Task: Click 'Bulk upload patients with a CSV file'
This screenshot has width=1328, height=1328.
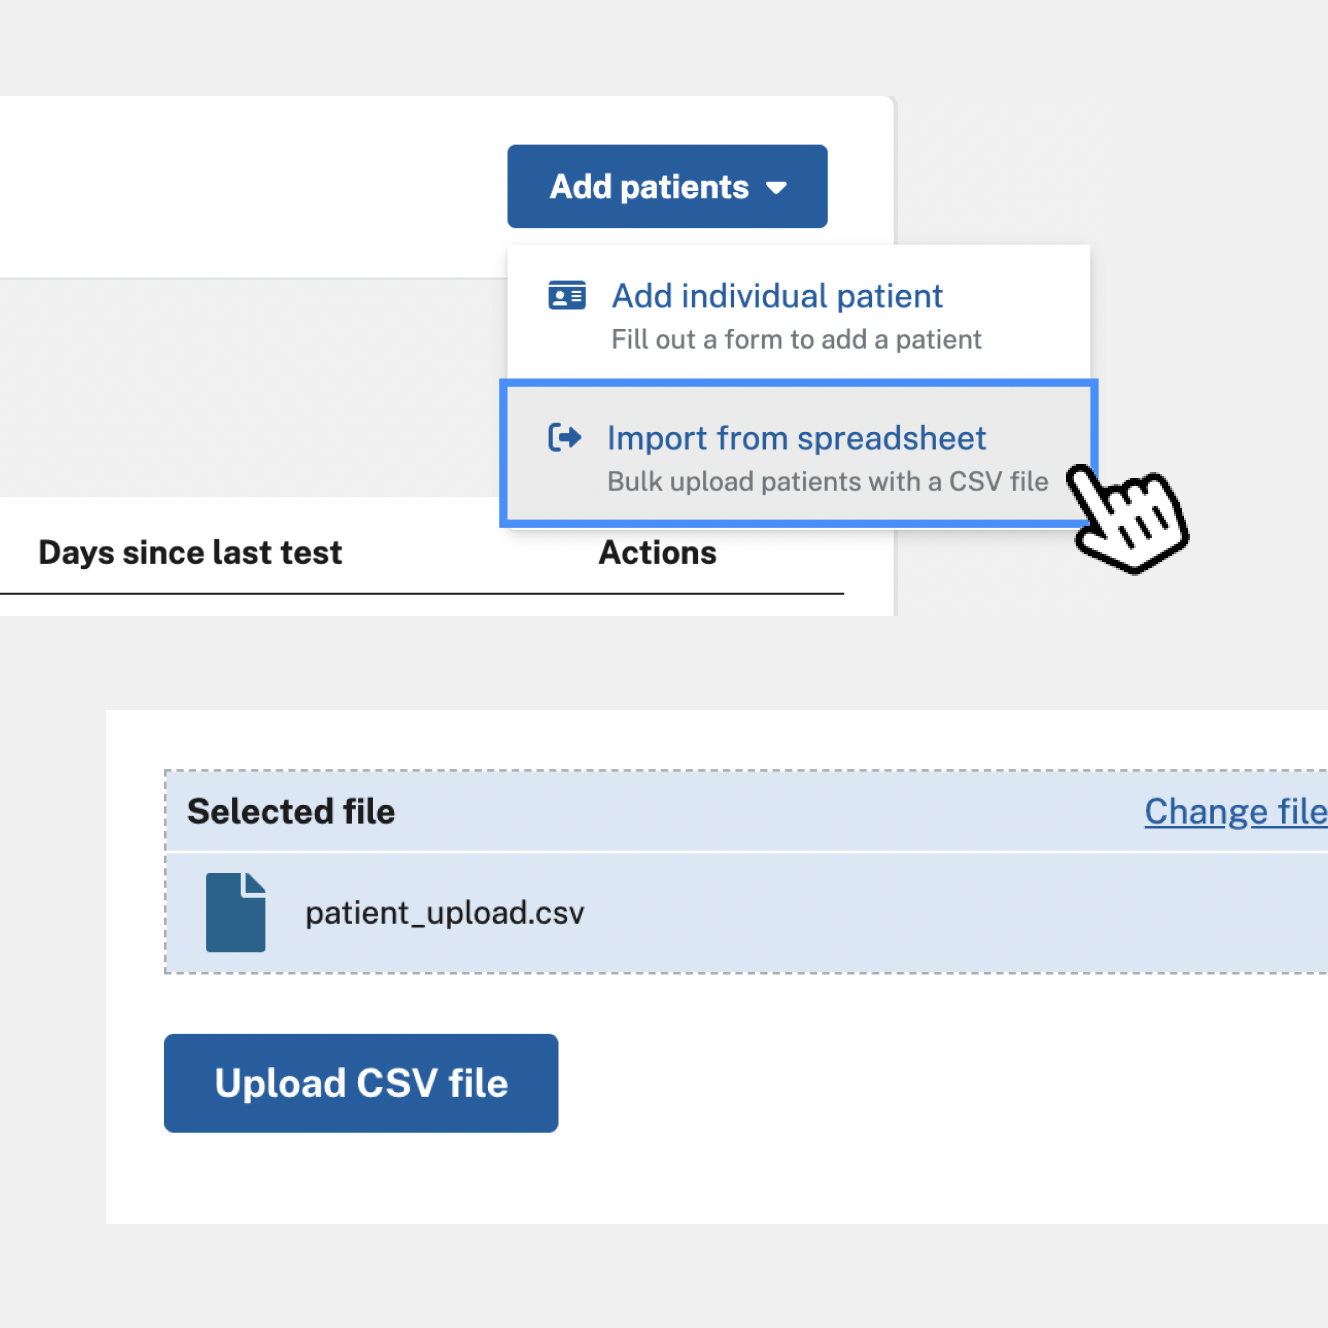Action: [827, 482]
